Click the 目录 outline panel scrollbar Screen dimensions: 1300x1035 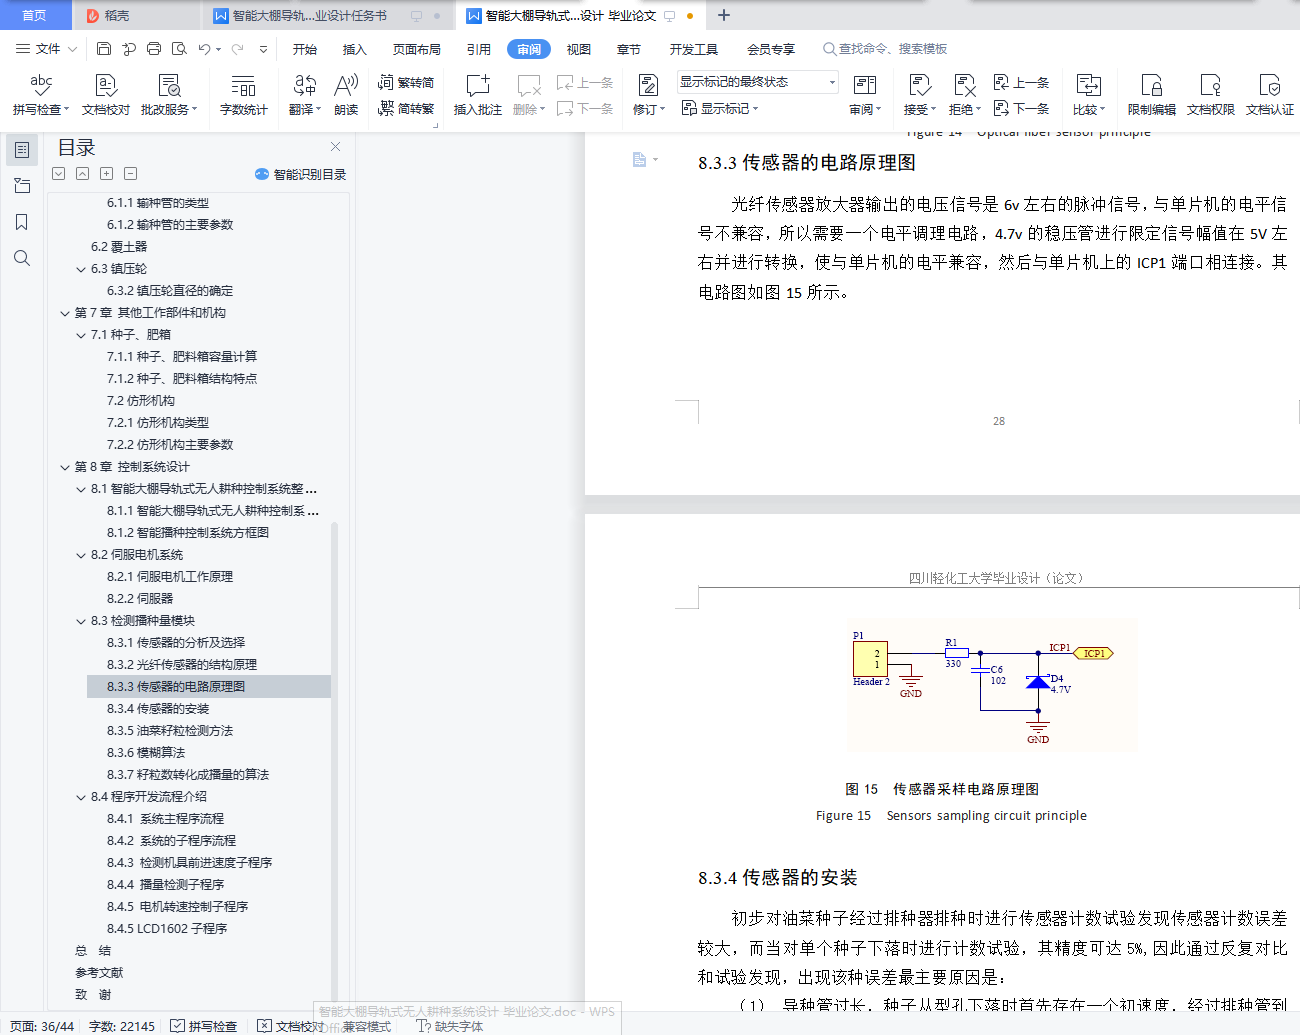click(x=334, y=760)
